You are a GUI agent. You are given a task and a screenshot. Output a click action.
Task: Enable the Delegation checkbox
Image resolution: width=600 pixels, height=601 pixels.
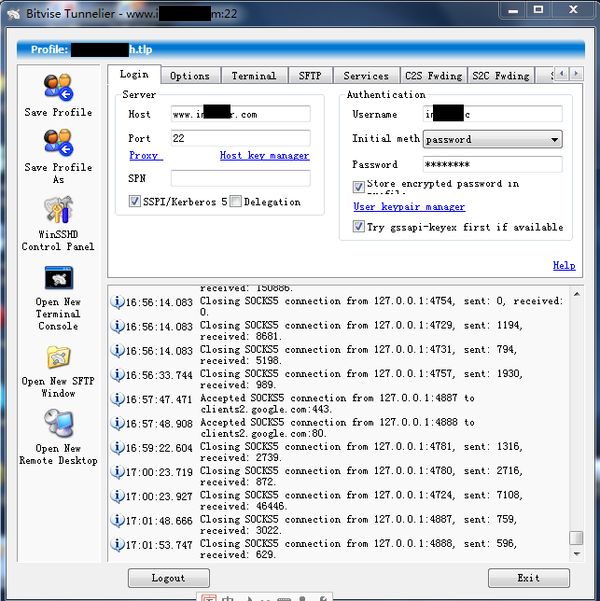pos(236,202)
